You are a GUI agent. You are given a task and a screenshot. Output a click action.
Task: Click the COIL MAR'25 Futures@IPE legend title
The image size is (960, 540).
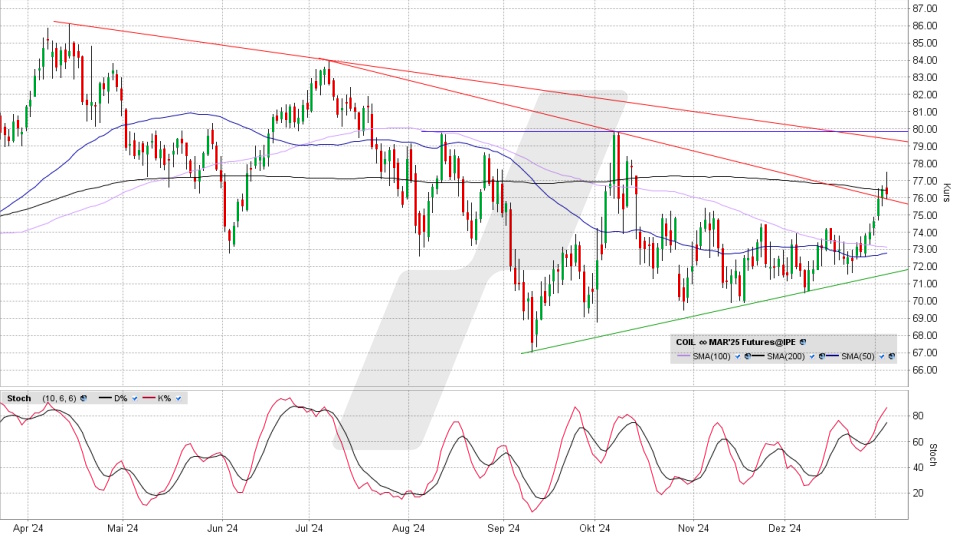click(735, 342)
